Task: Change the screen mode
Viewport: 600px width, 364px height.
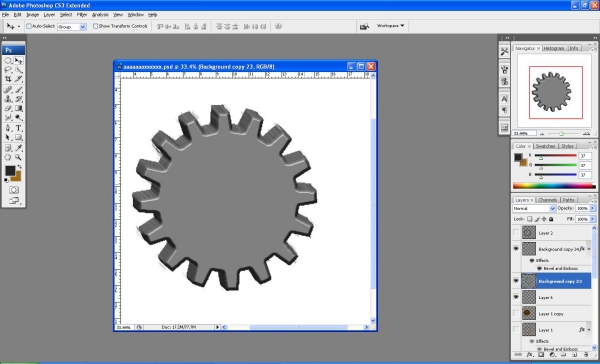Action: pyautogui.click(x=14, y=200)
